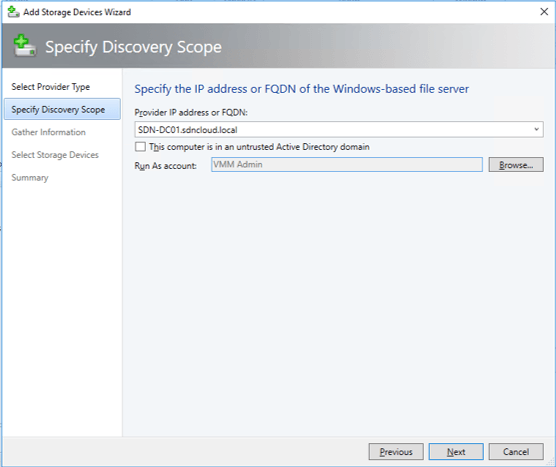Click the Previous button
The image size is (556, 467).
click(396, 452)
